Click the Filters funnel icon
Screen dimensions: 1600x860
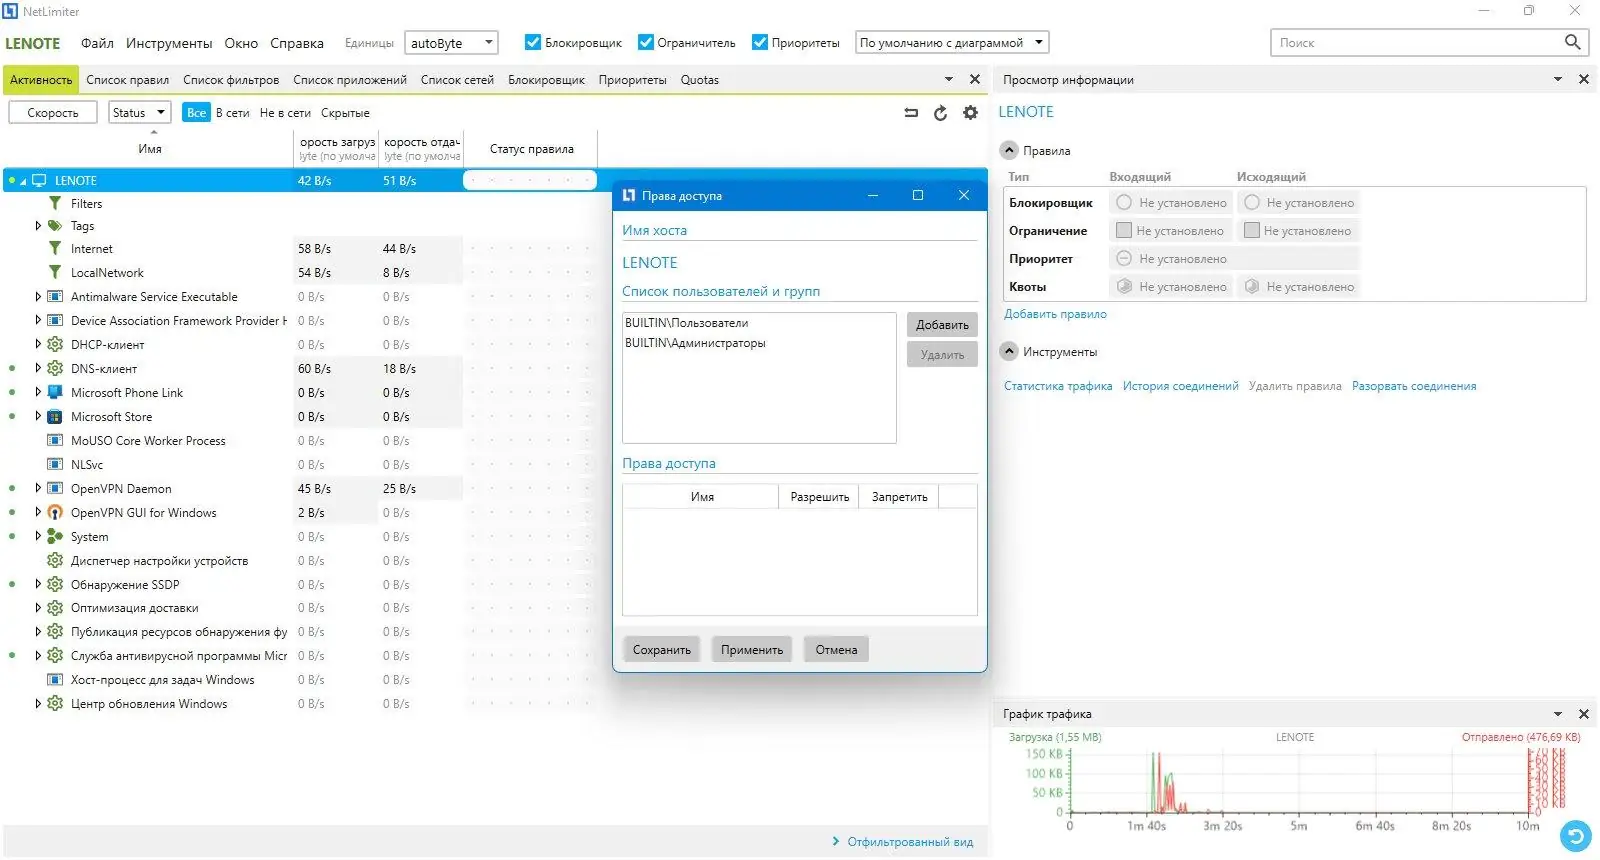click(55, 203)
